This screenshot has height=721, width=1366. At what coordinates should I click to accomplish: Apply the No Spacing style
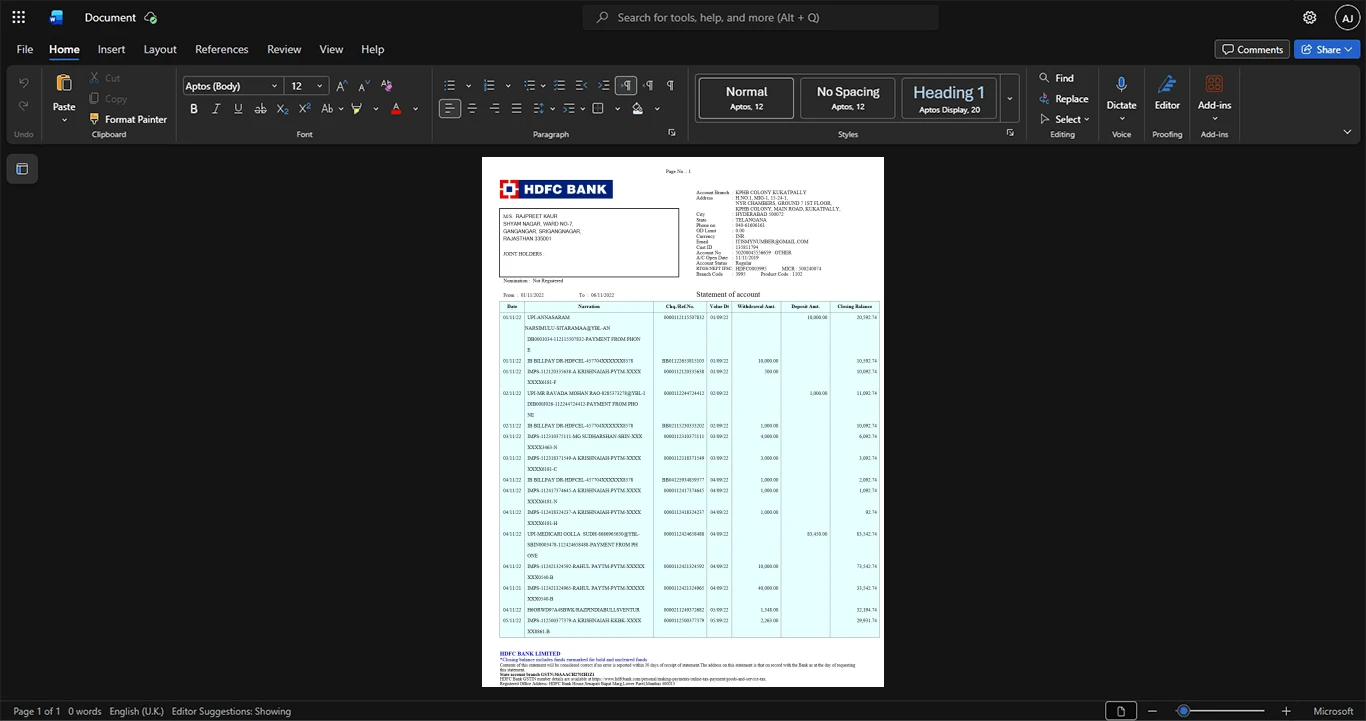point(848,99)
